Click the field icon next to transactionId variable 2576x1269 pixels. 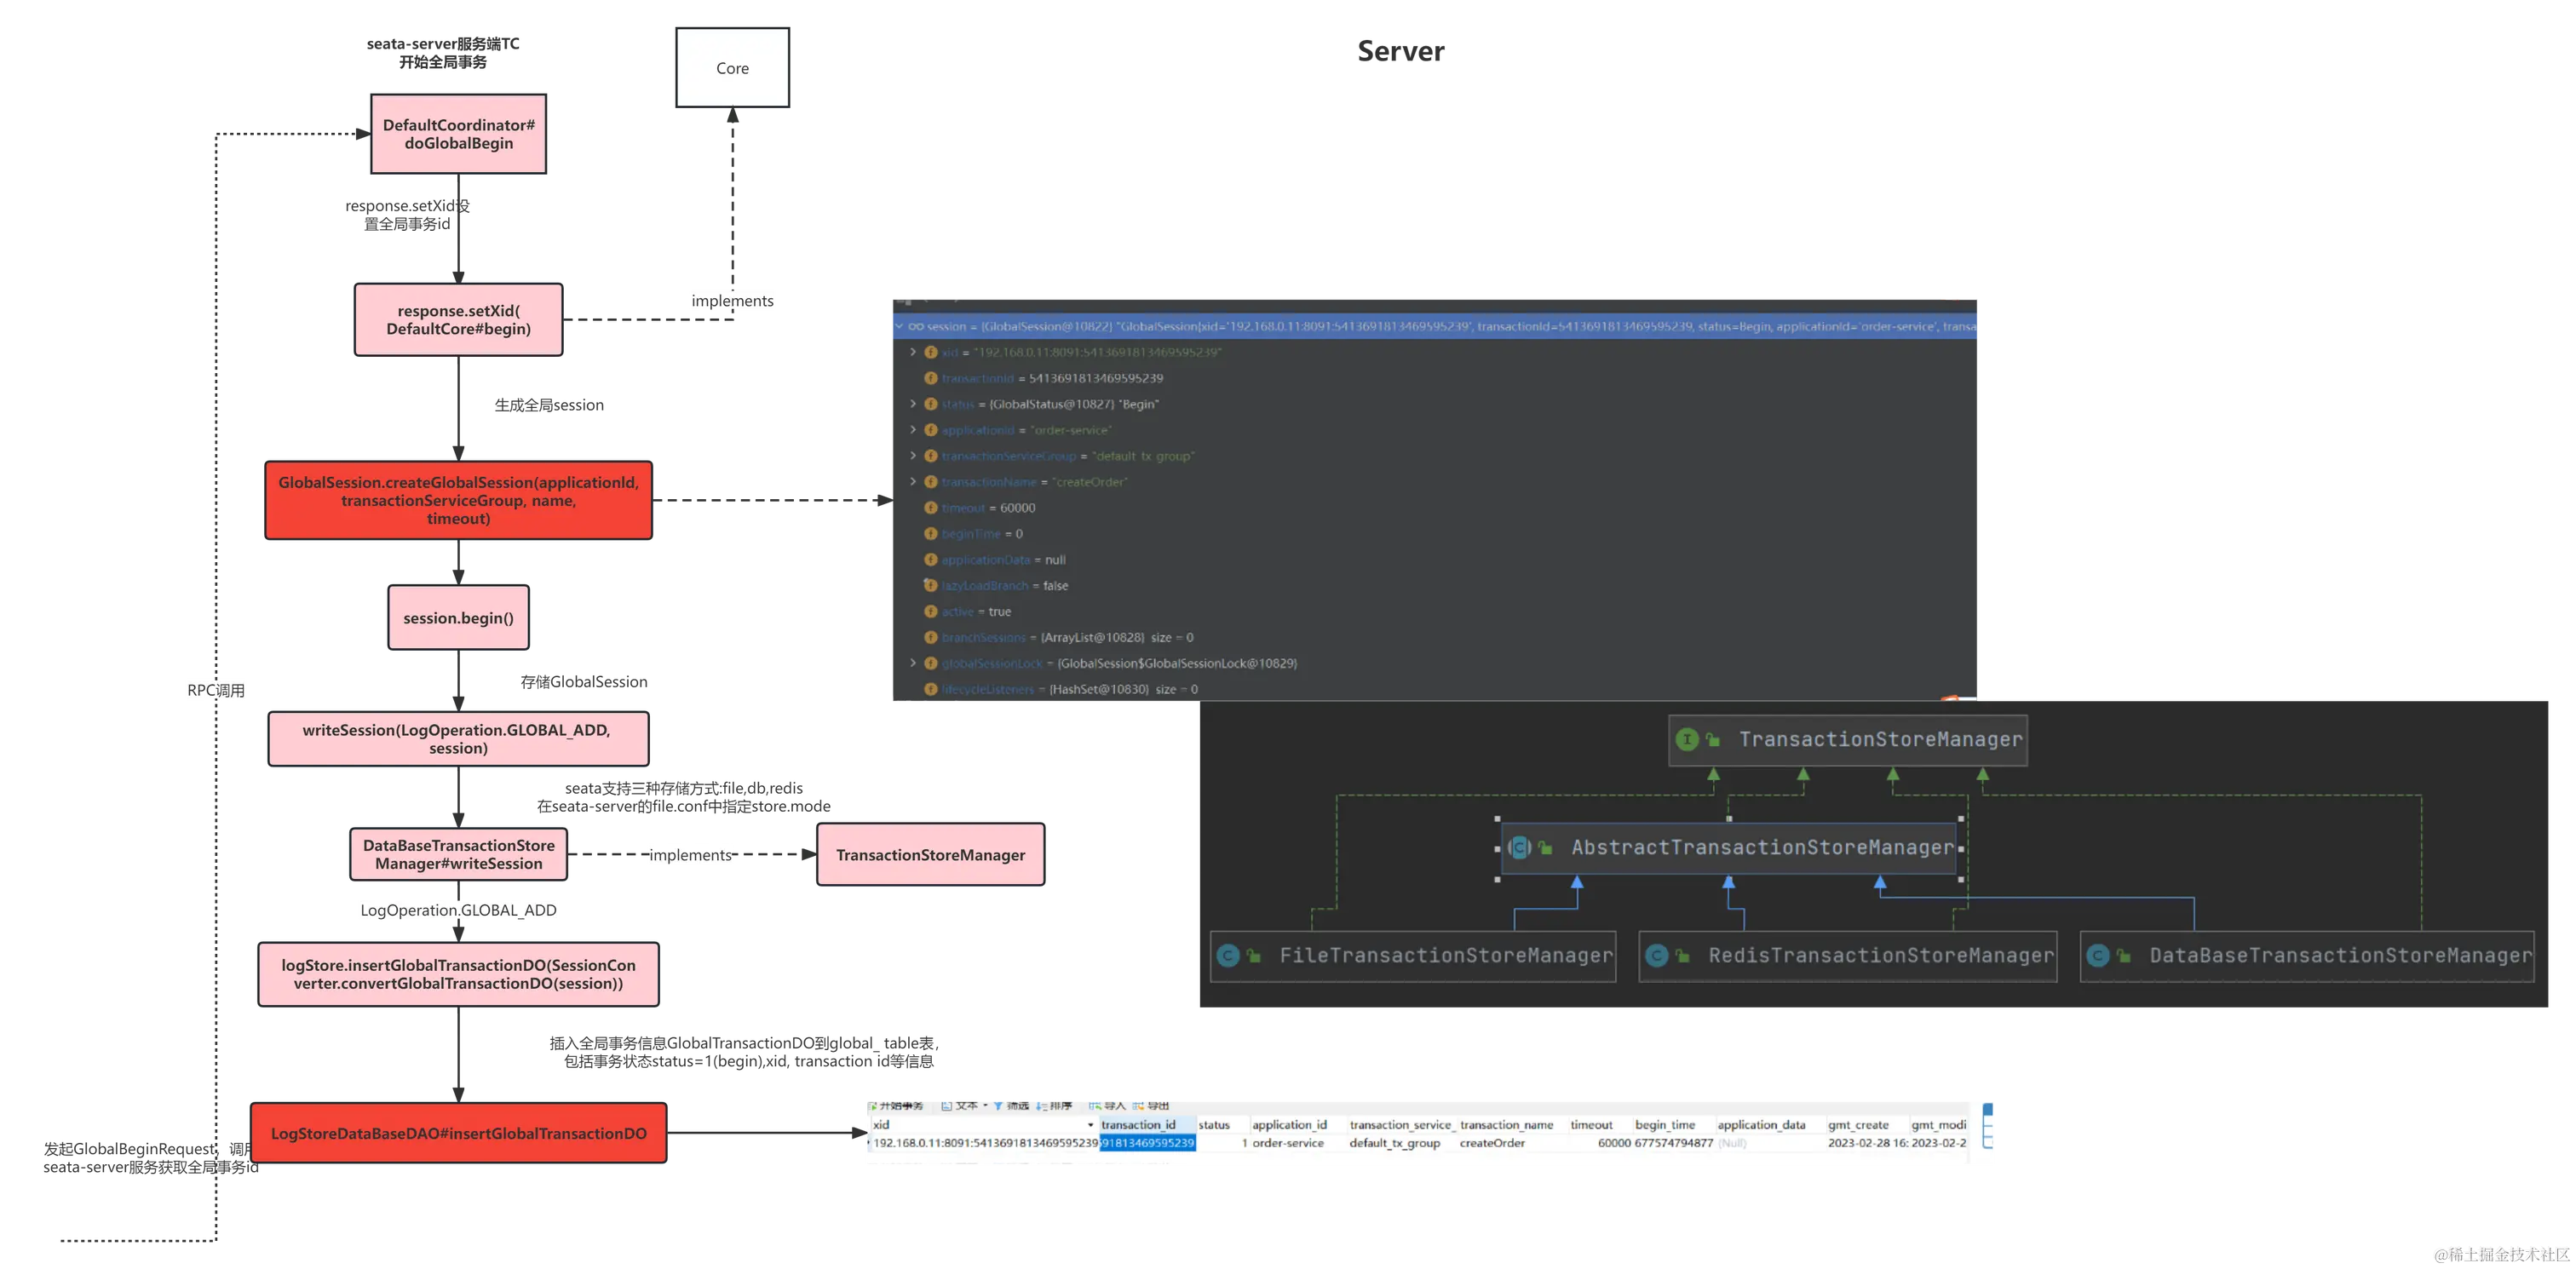930,378
